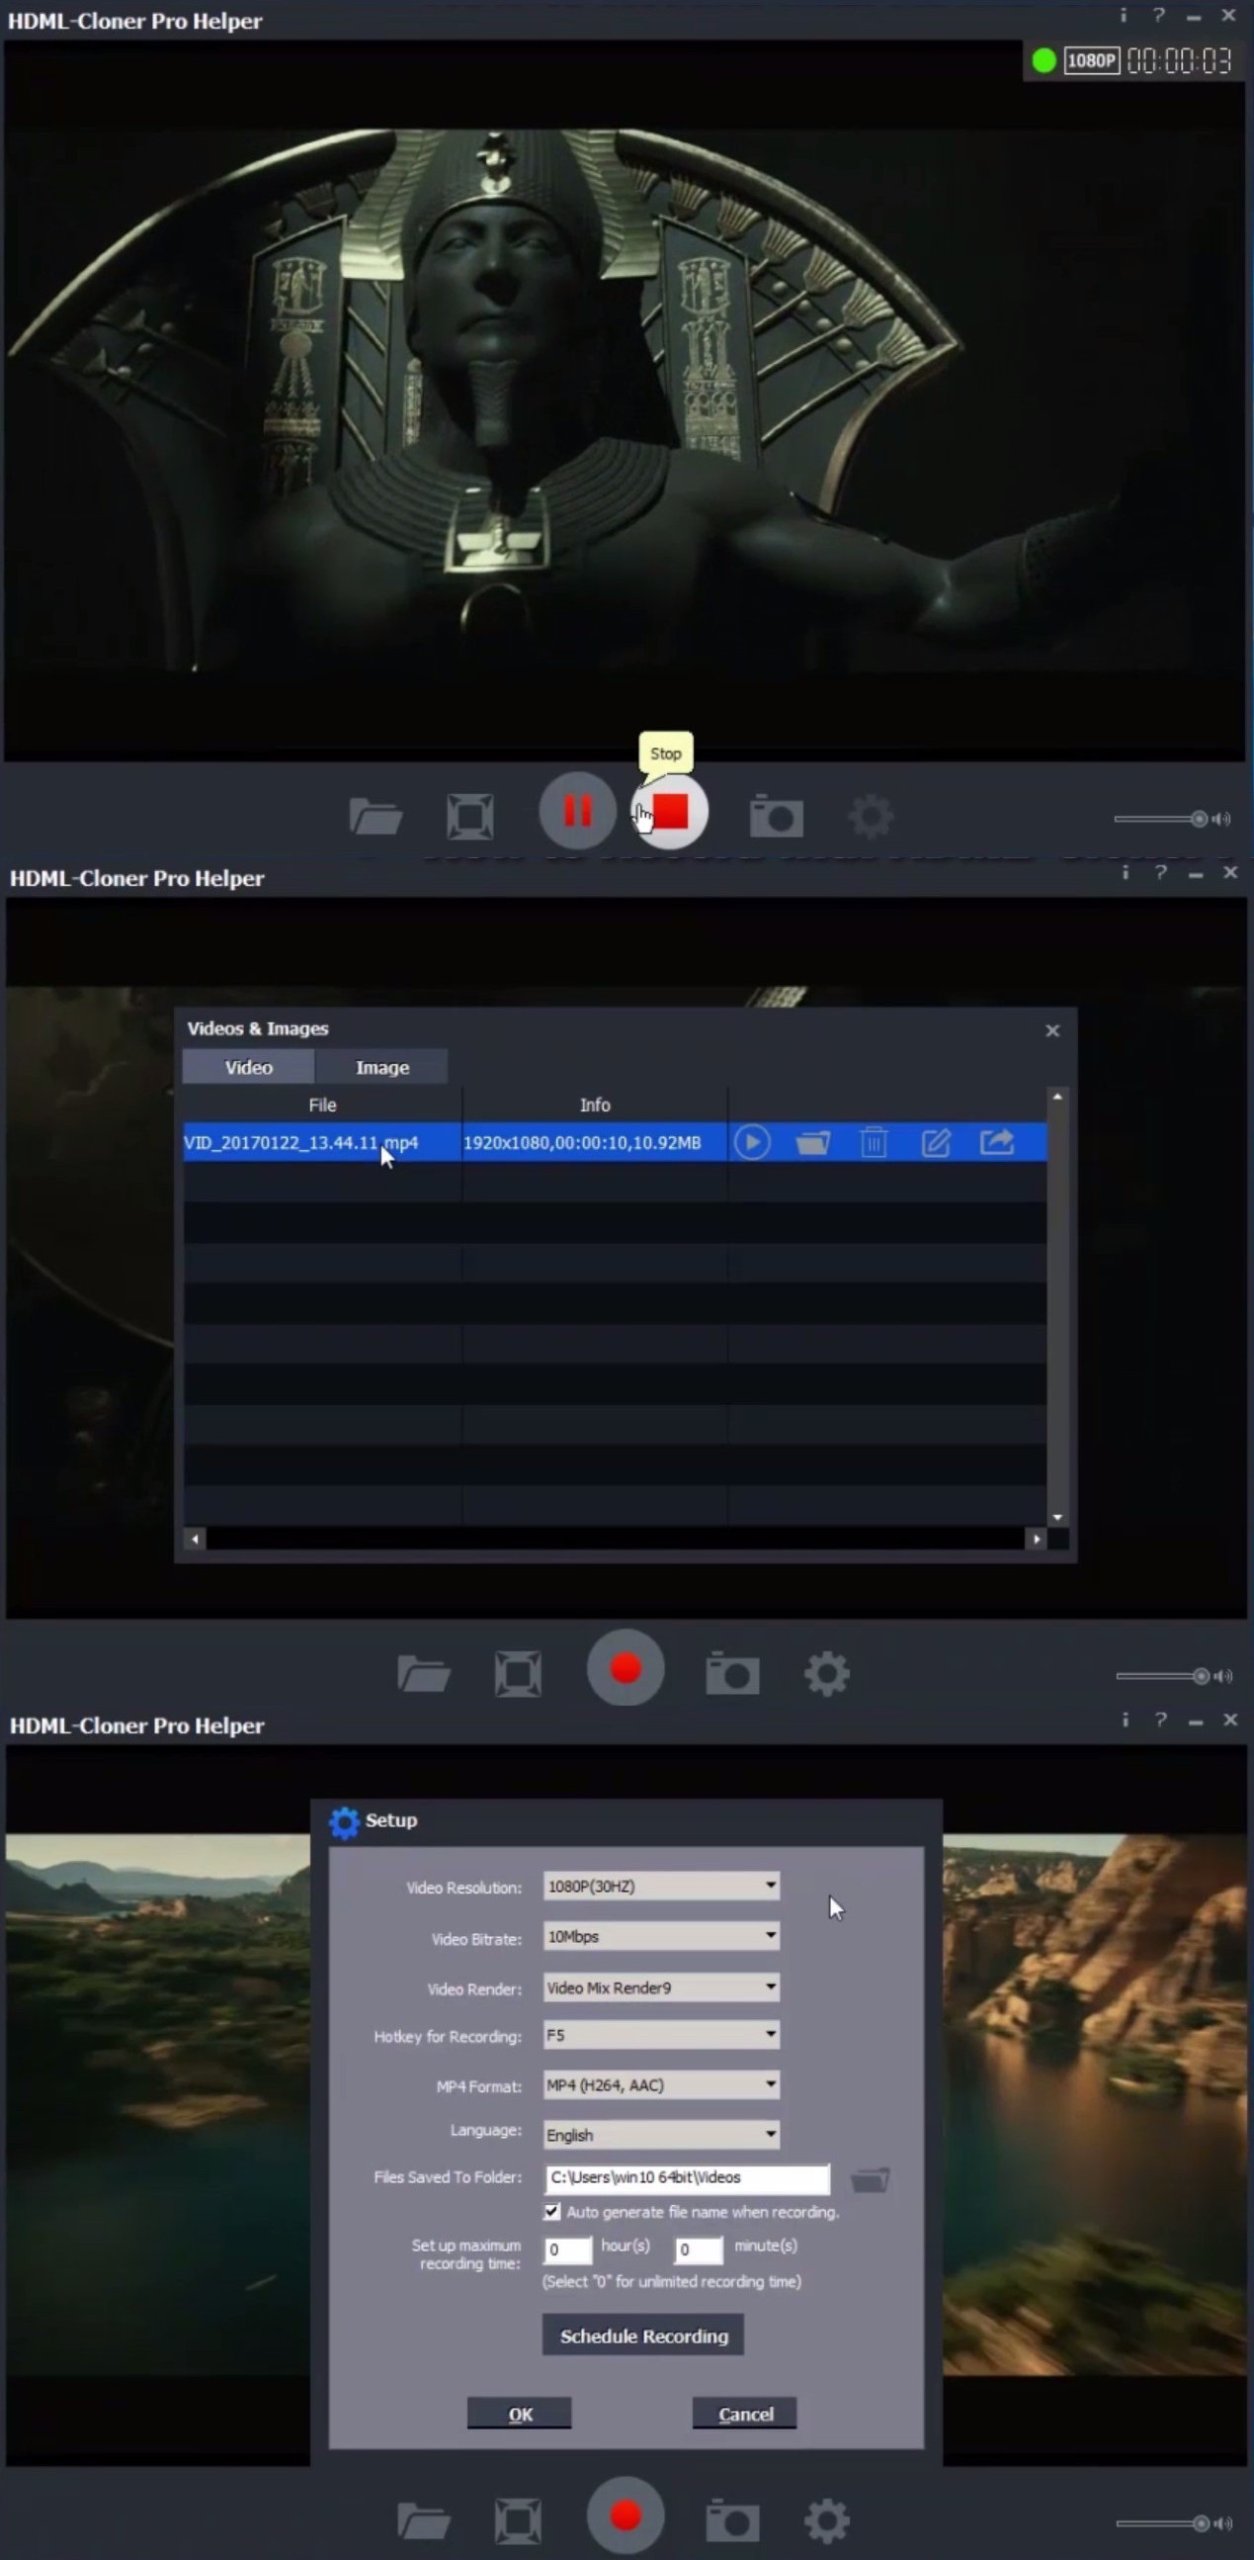
Task: Expand the Hotkey for Recording dropdown
Action: [661, 2034]
